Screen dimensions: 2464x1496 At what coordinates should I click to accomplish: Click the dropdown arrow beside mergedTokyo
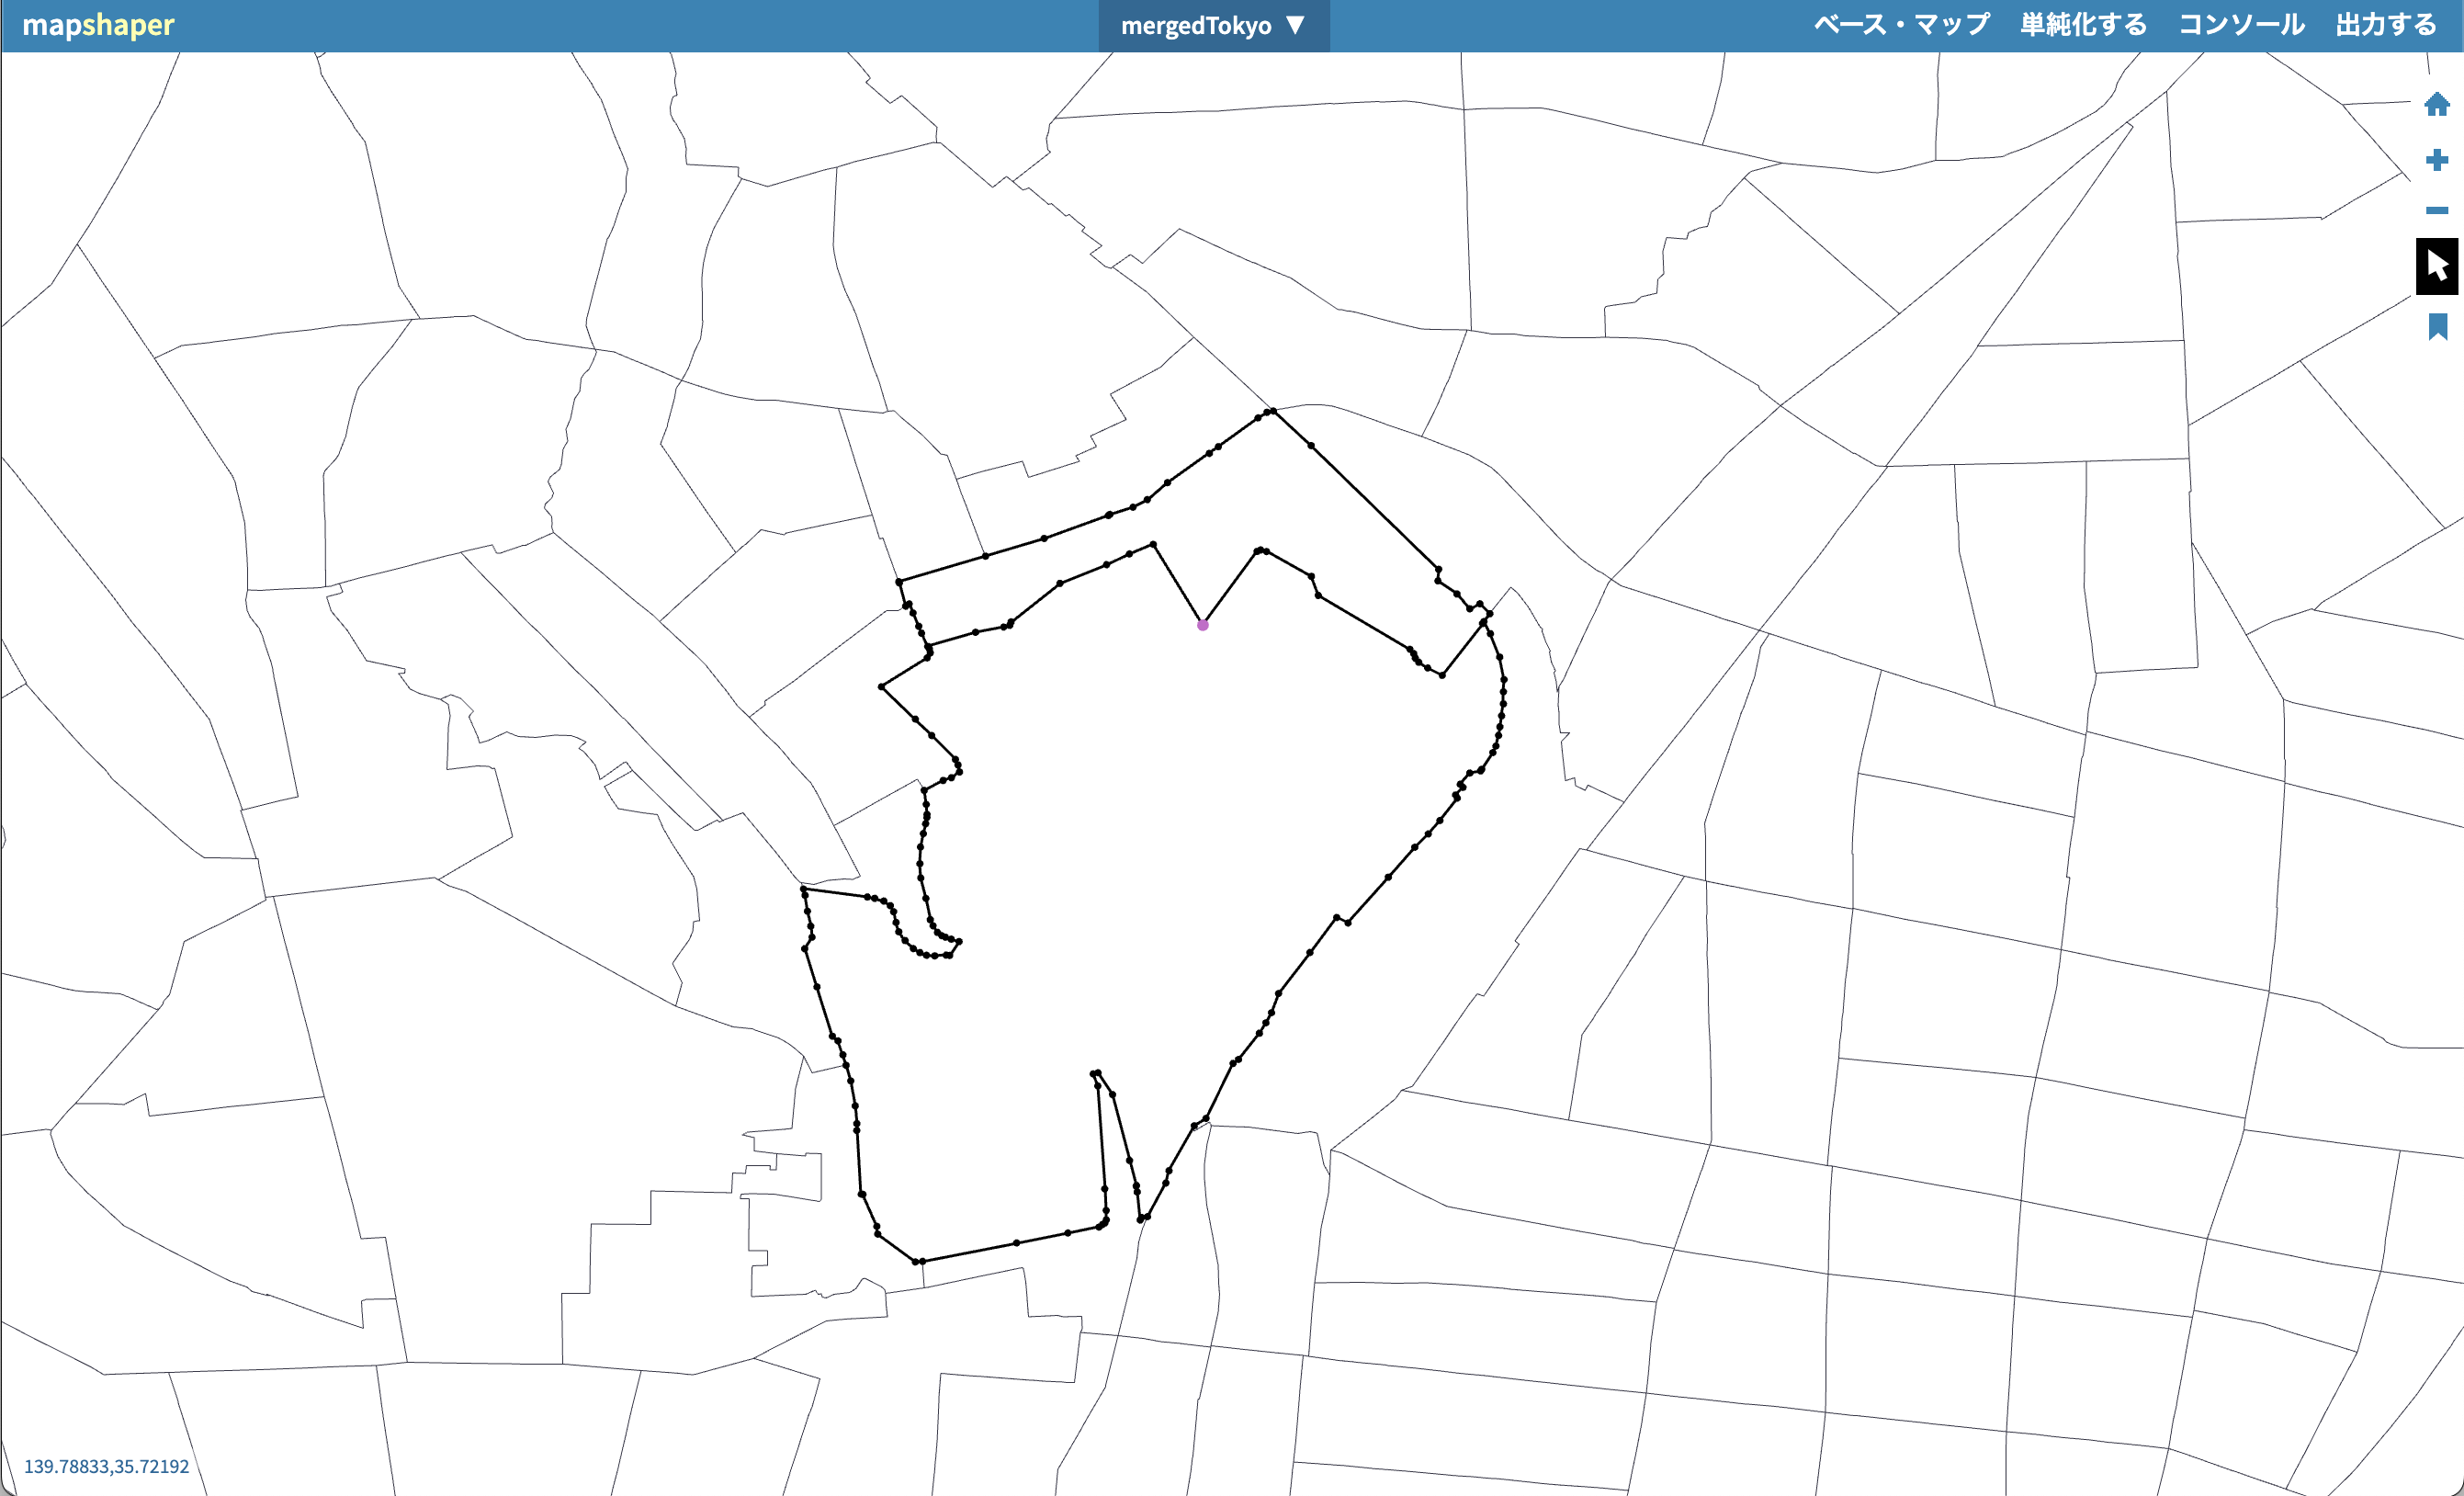coord(1295,25)
